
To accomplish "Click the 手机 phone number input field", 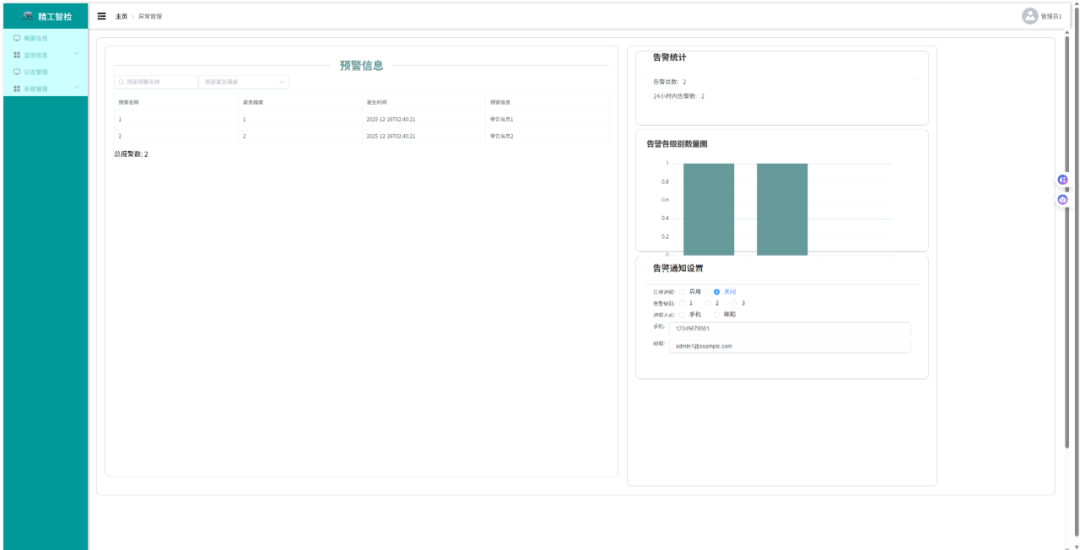I will click(789, 329).
